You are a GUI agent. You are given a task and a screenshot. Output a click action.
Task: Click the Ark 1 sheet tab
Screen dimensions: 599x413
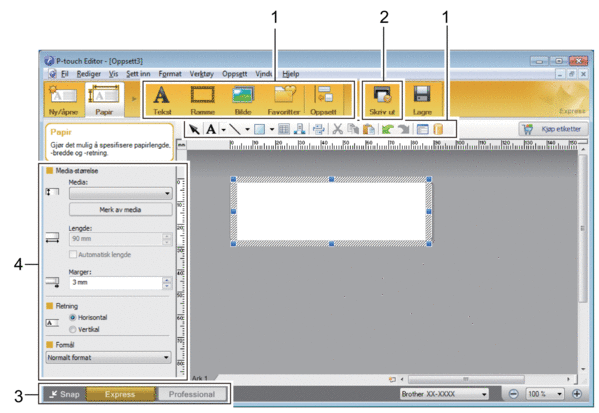200,378
